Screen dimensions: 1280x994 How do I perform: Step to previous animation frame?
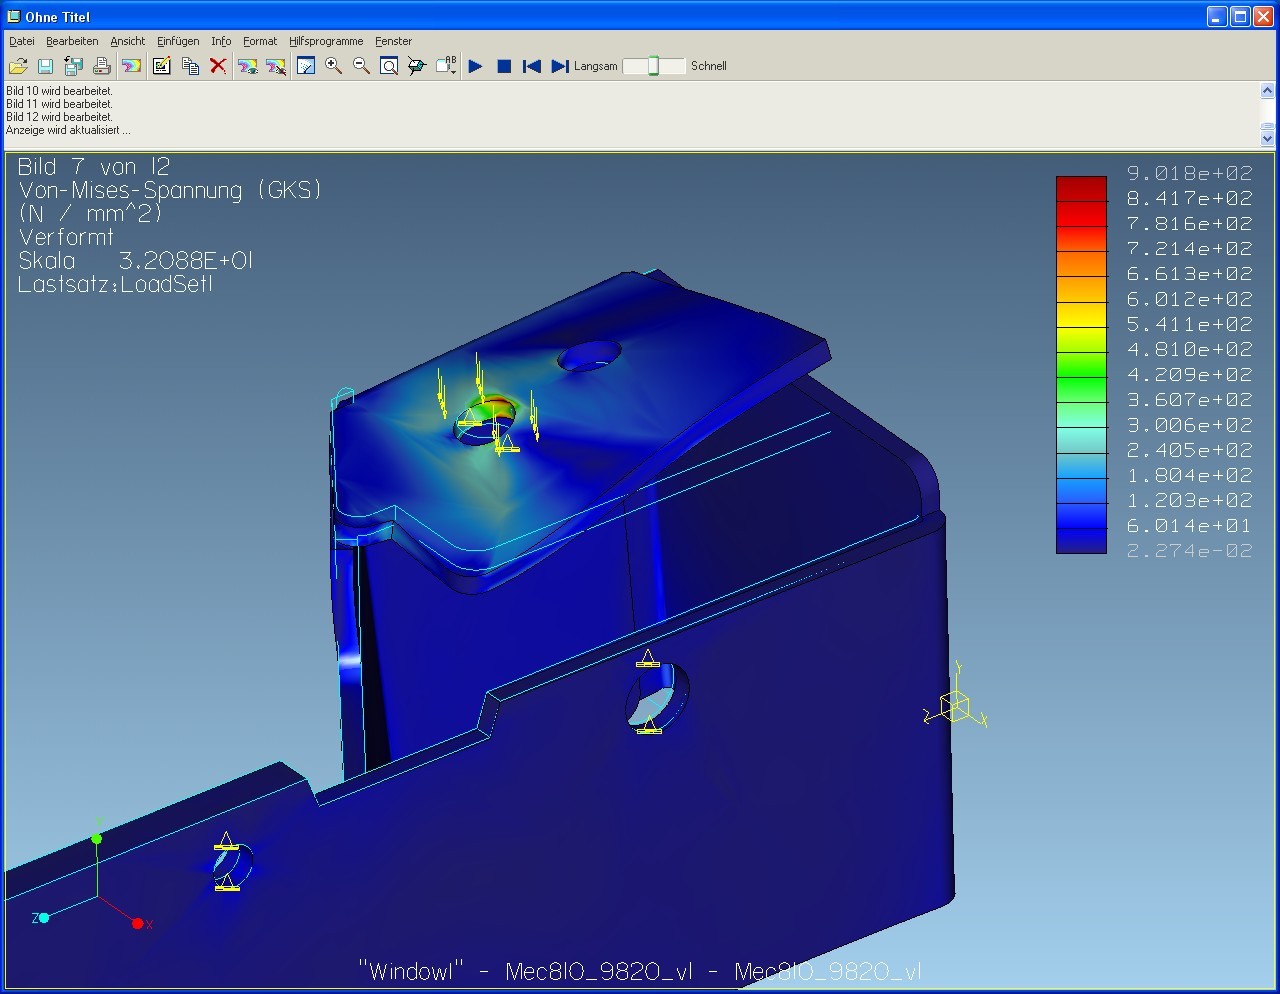click(532, 66)
